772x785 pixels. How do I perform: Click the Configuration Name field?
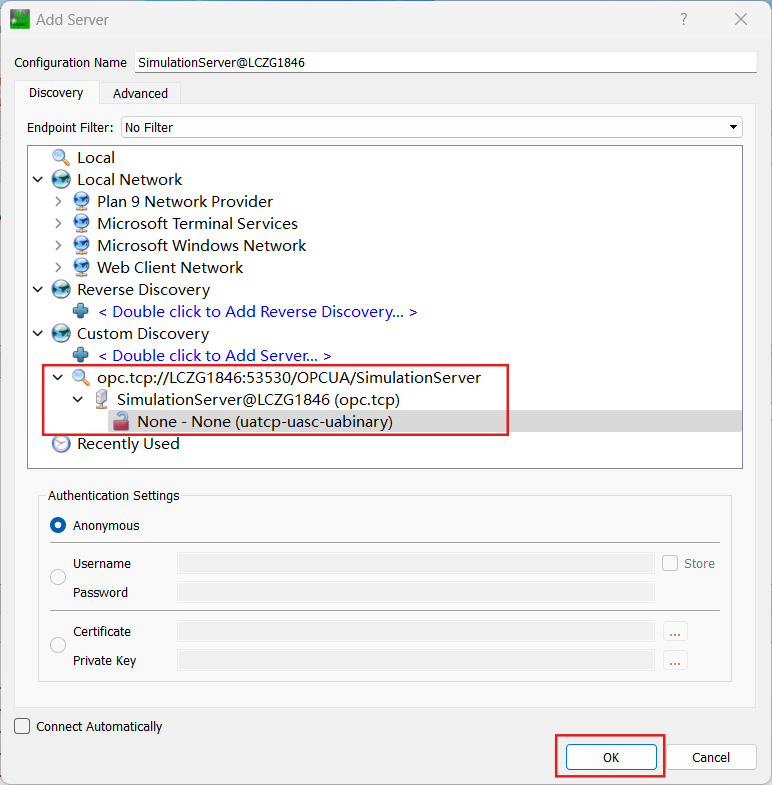[x=446, y=63]
